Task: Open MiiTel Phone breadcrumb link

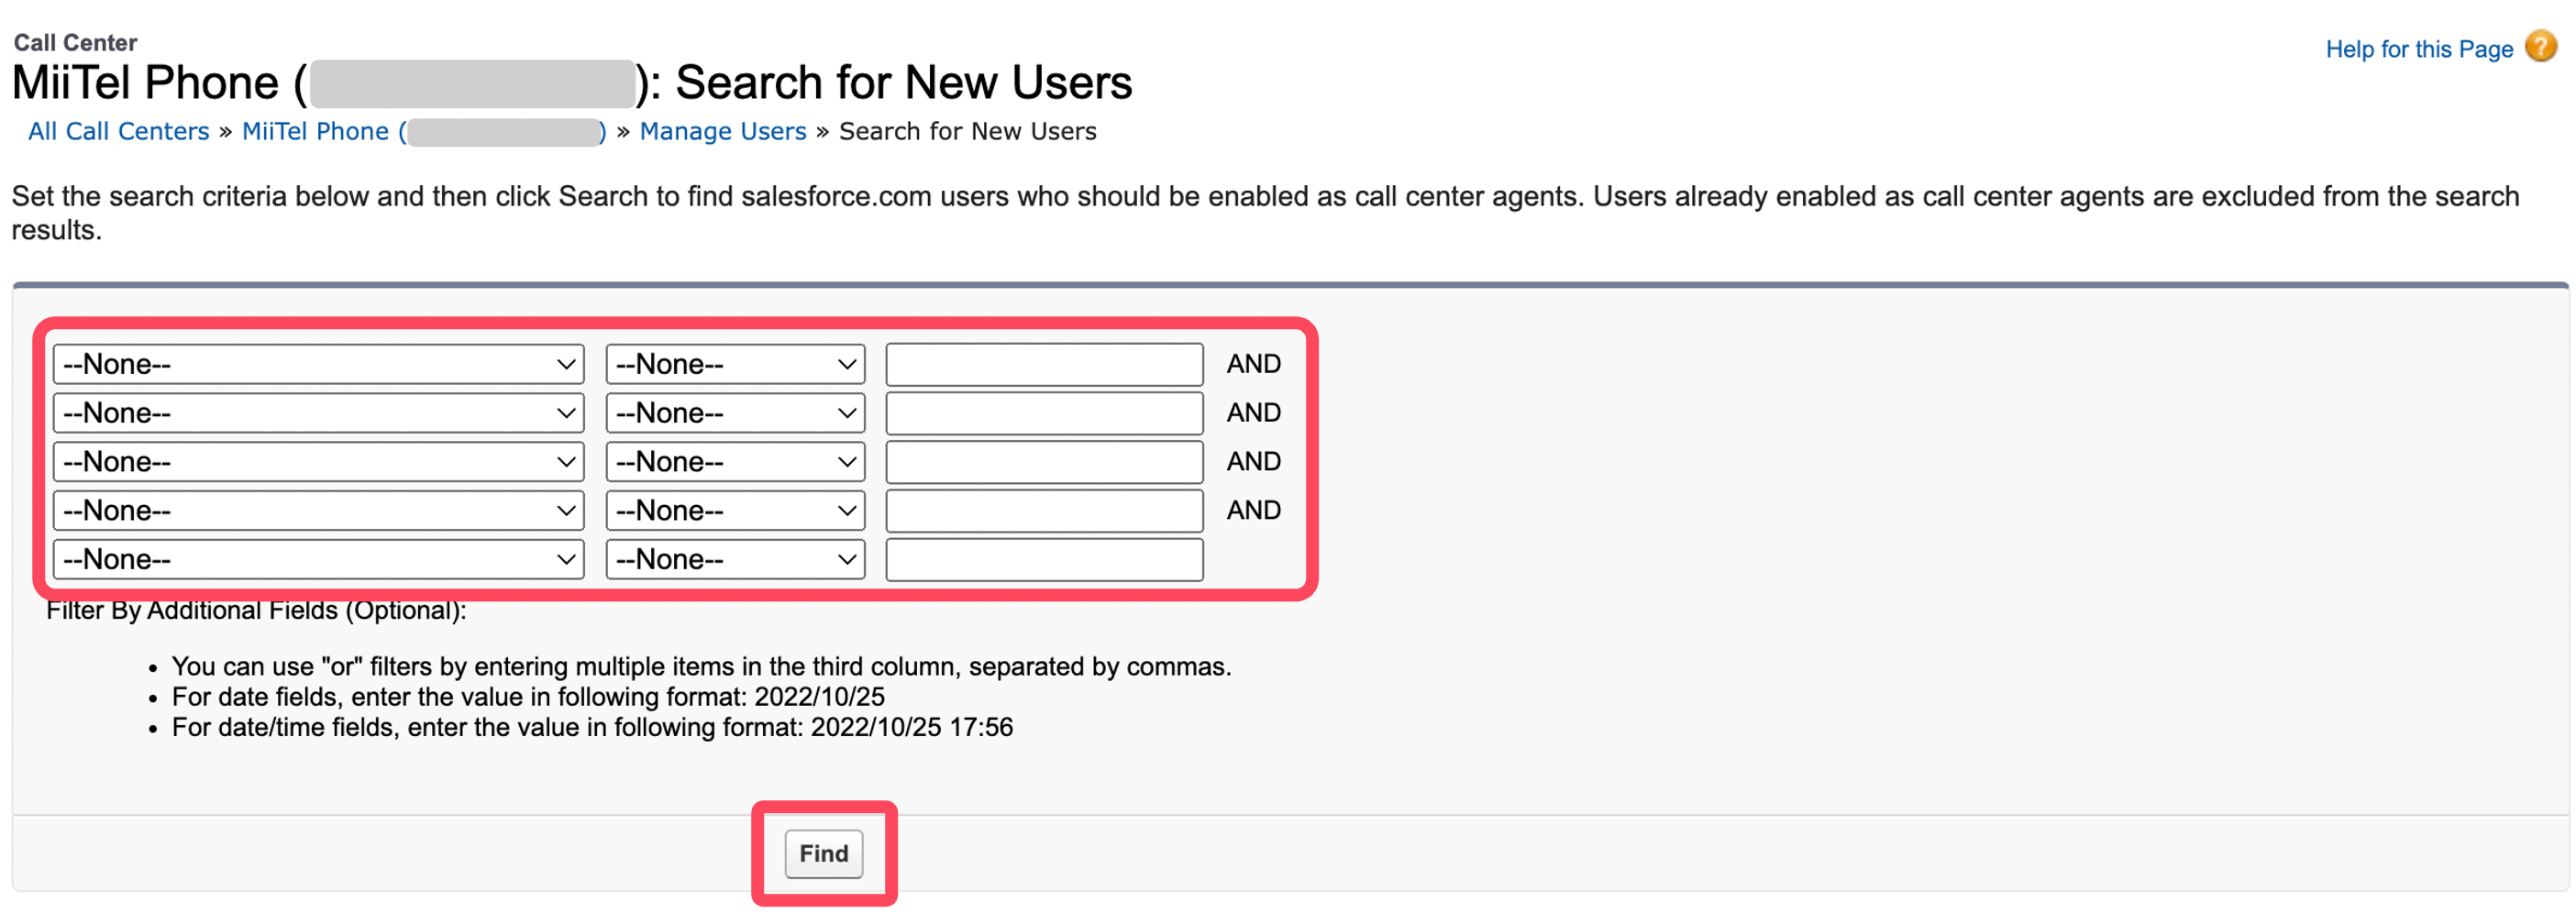Action: click(x=424, y=131)
